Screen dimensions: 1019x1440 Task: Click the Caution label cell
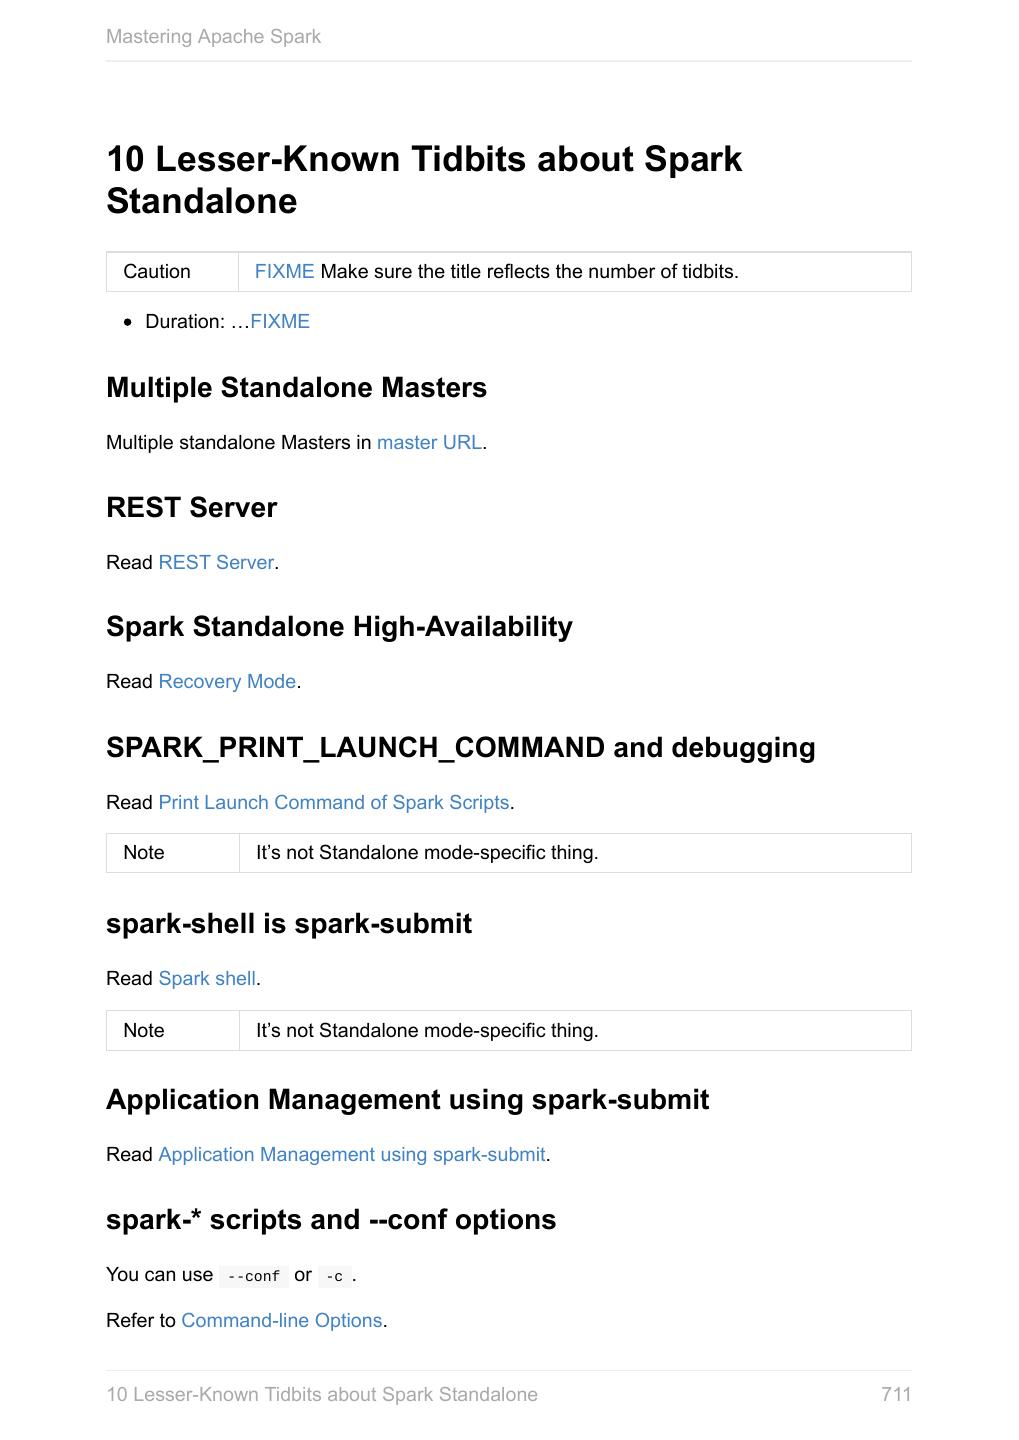point(157,272)
